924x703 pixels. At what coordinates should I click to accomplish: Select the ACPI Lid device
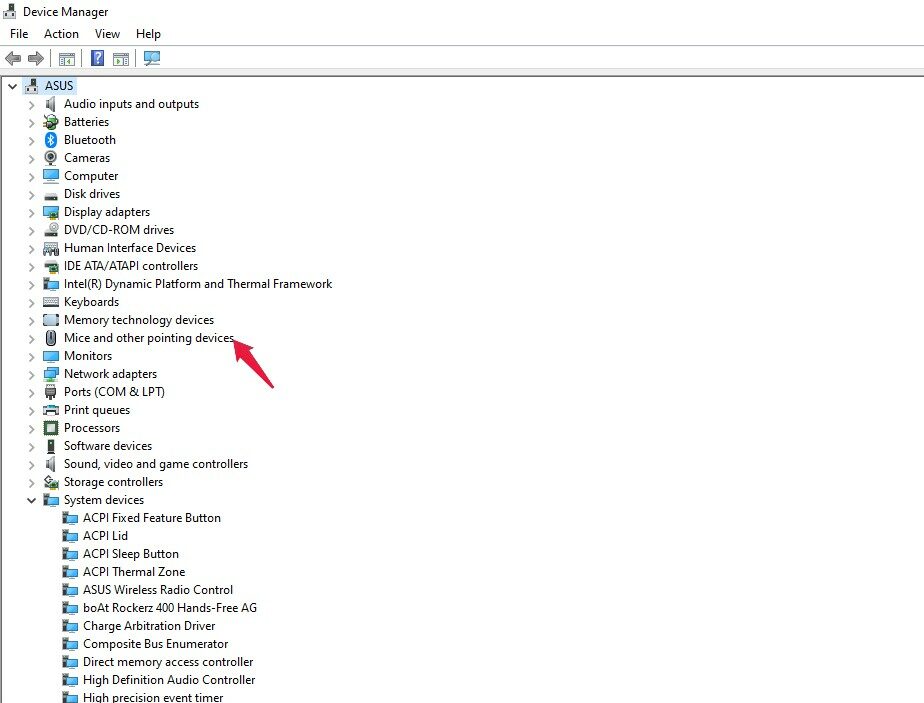pyautogui.click(x=105, y=536)
